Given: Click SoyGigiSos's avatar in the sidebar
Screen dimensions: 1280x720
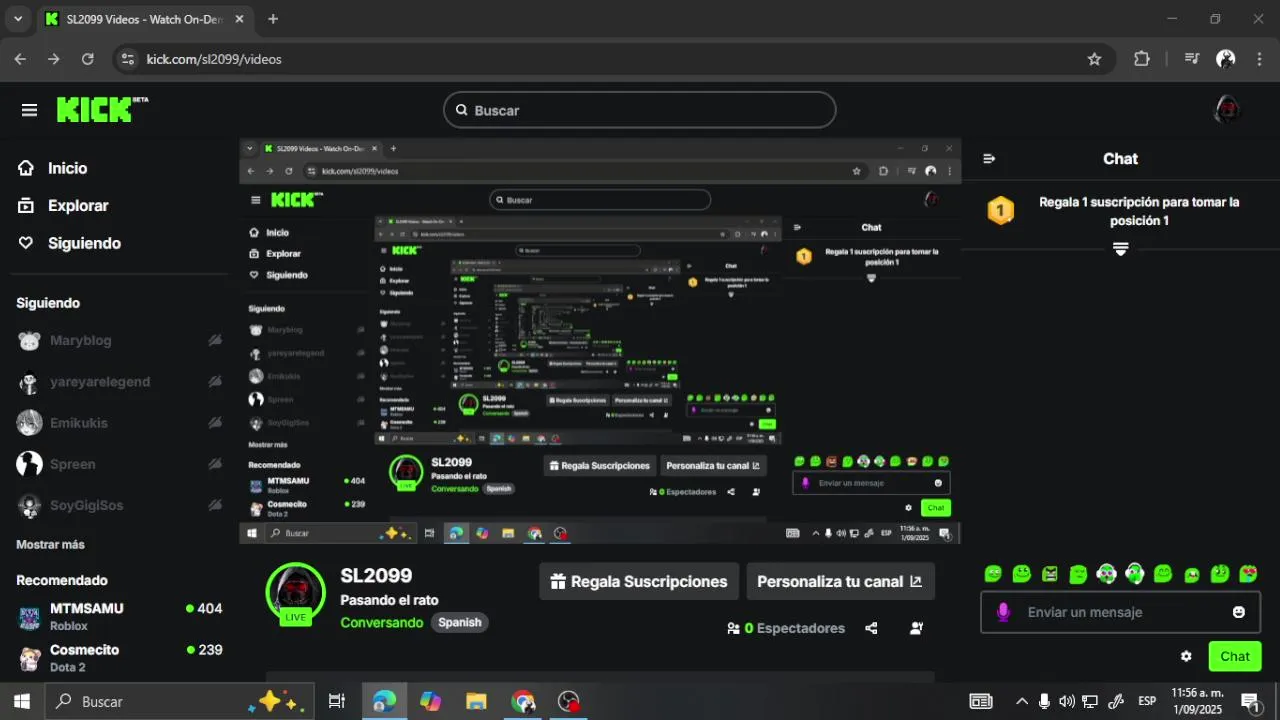Looking at the screenshot, I should [x=30, y=505].
